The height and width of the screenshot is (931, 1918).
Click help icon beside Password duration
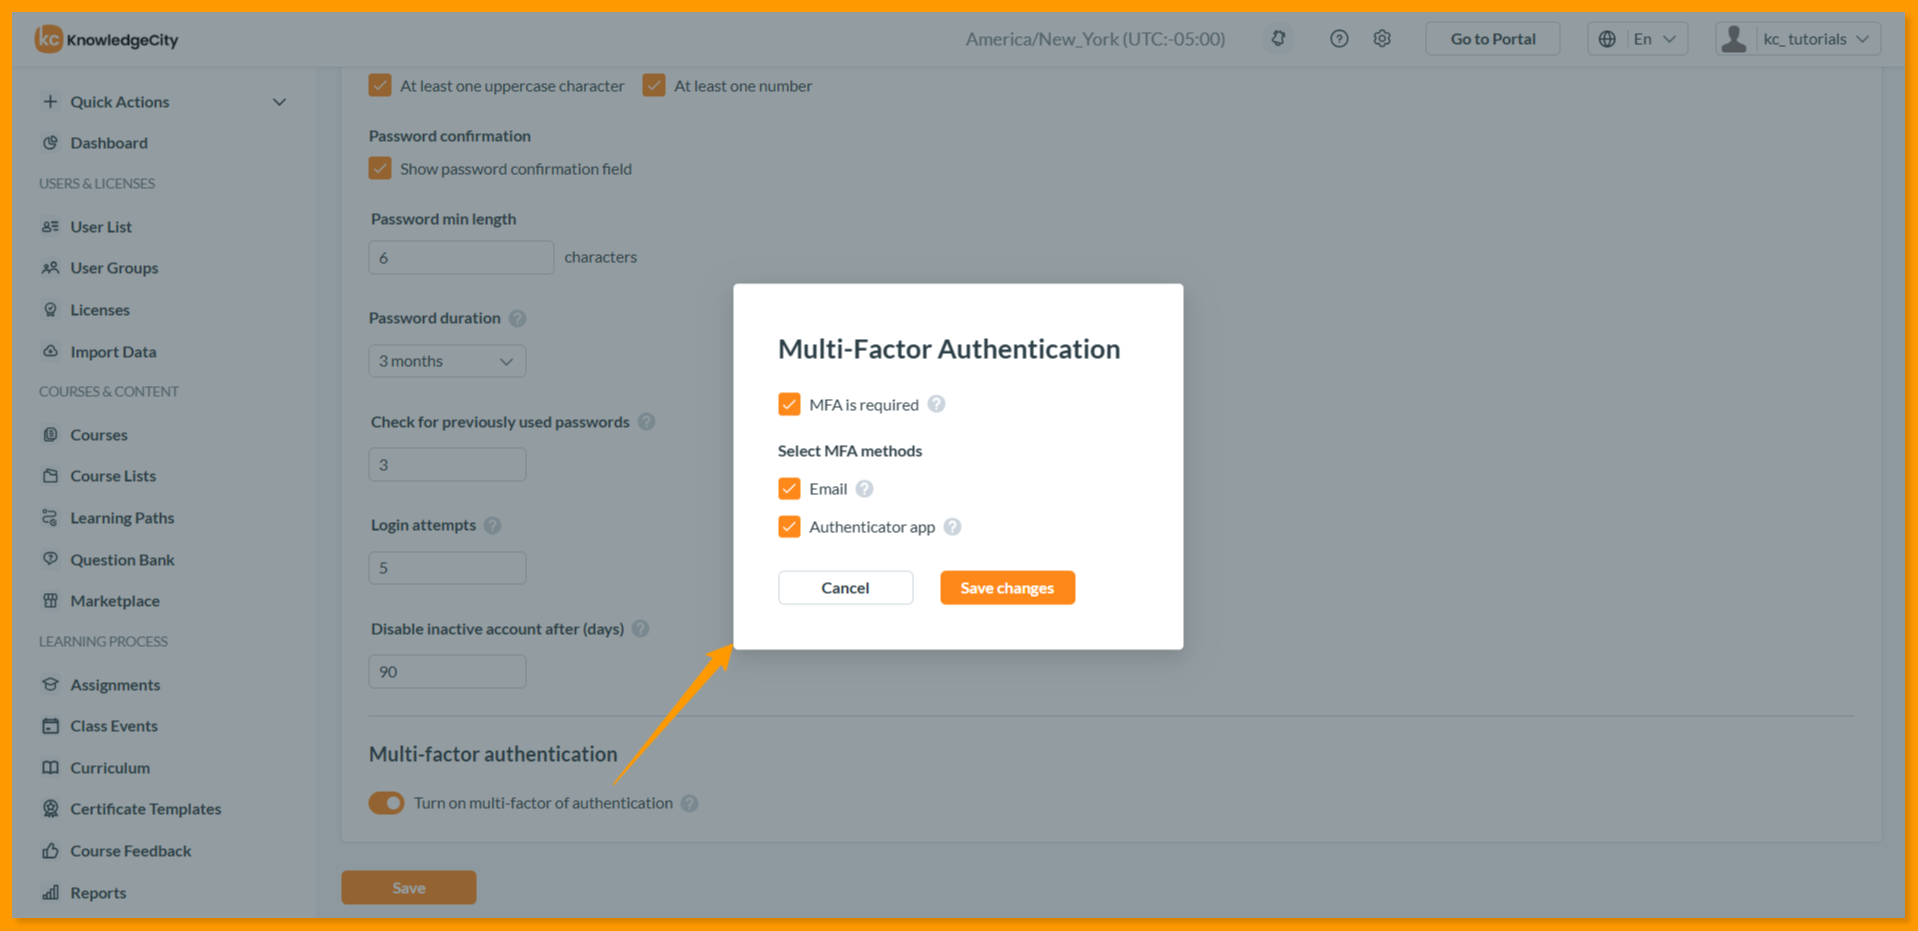point(517,318)
